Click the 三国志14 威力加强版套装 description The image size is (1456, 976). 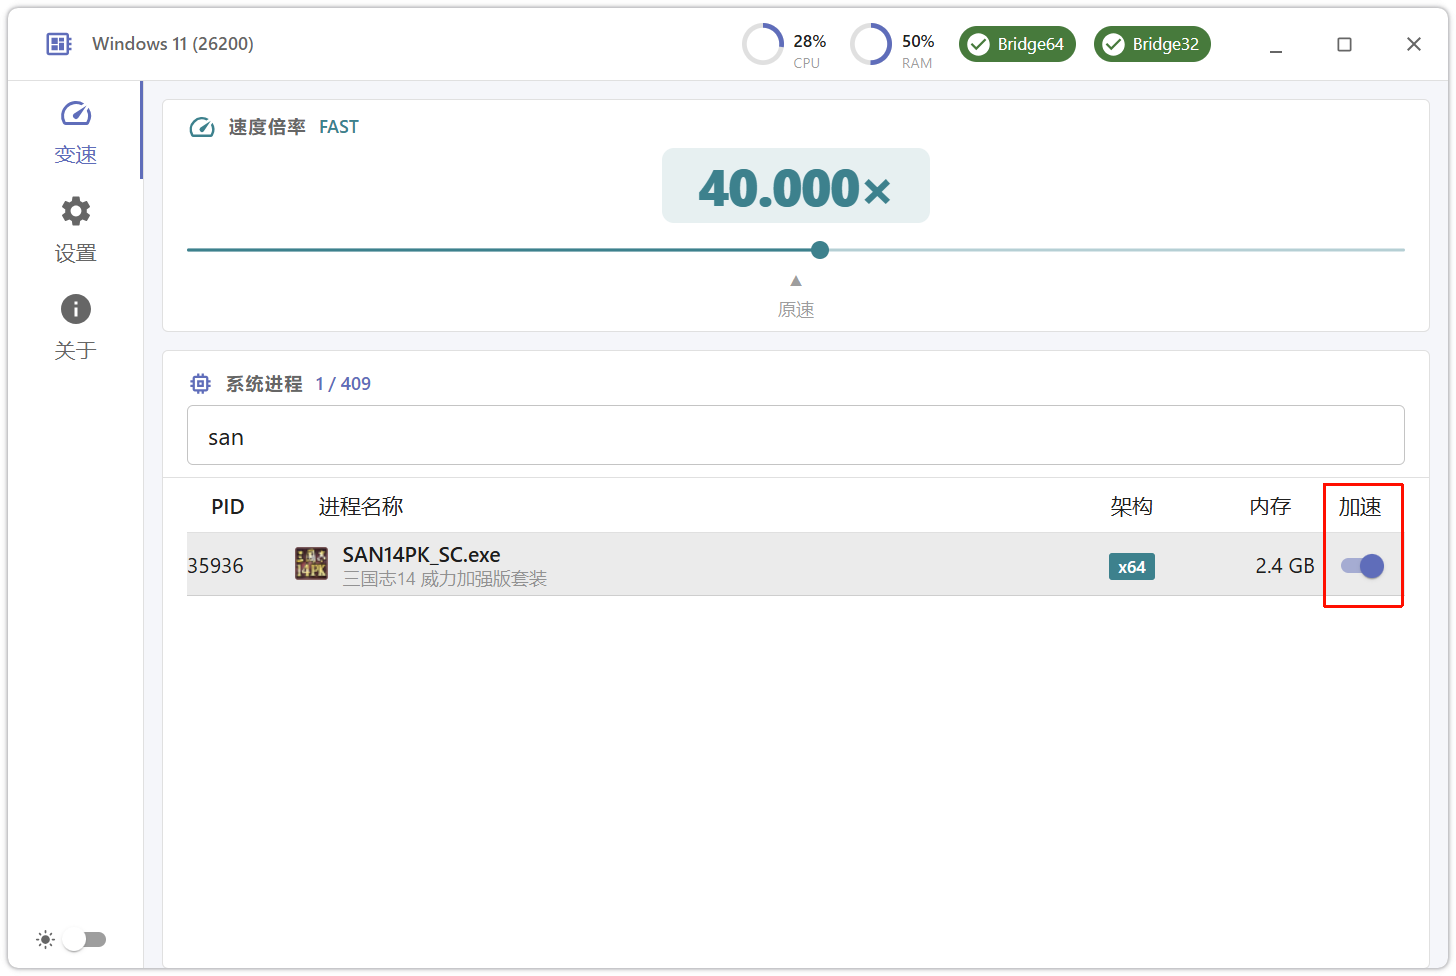click(445, 579)
